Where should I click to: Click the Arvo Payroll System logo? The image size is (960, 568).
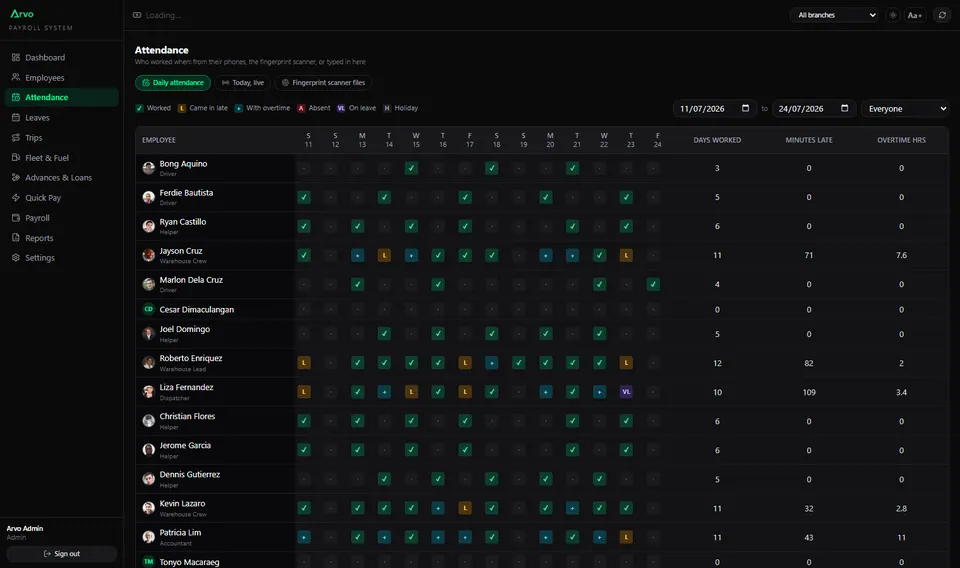(40, 20)
